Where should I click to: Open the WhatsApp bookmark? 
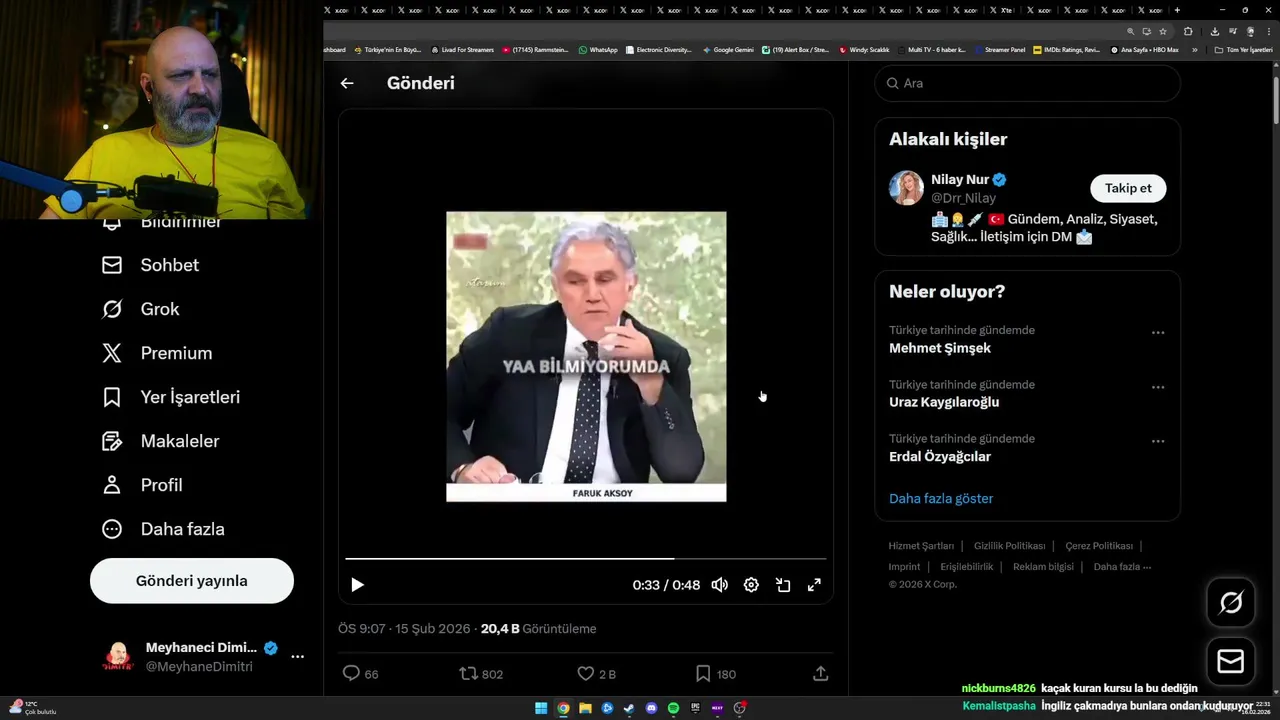coord(598,49)
